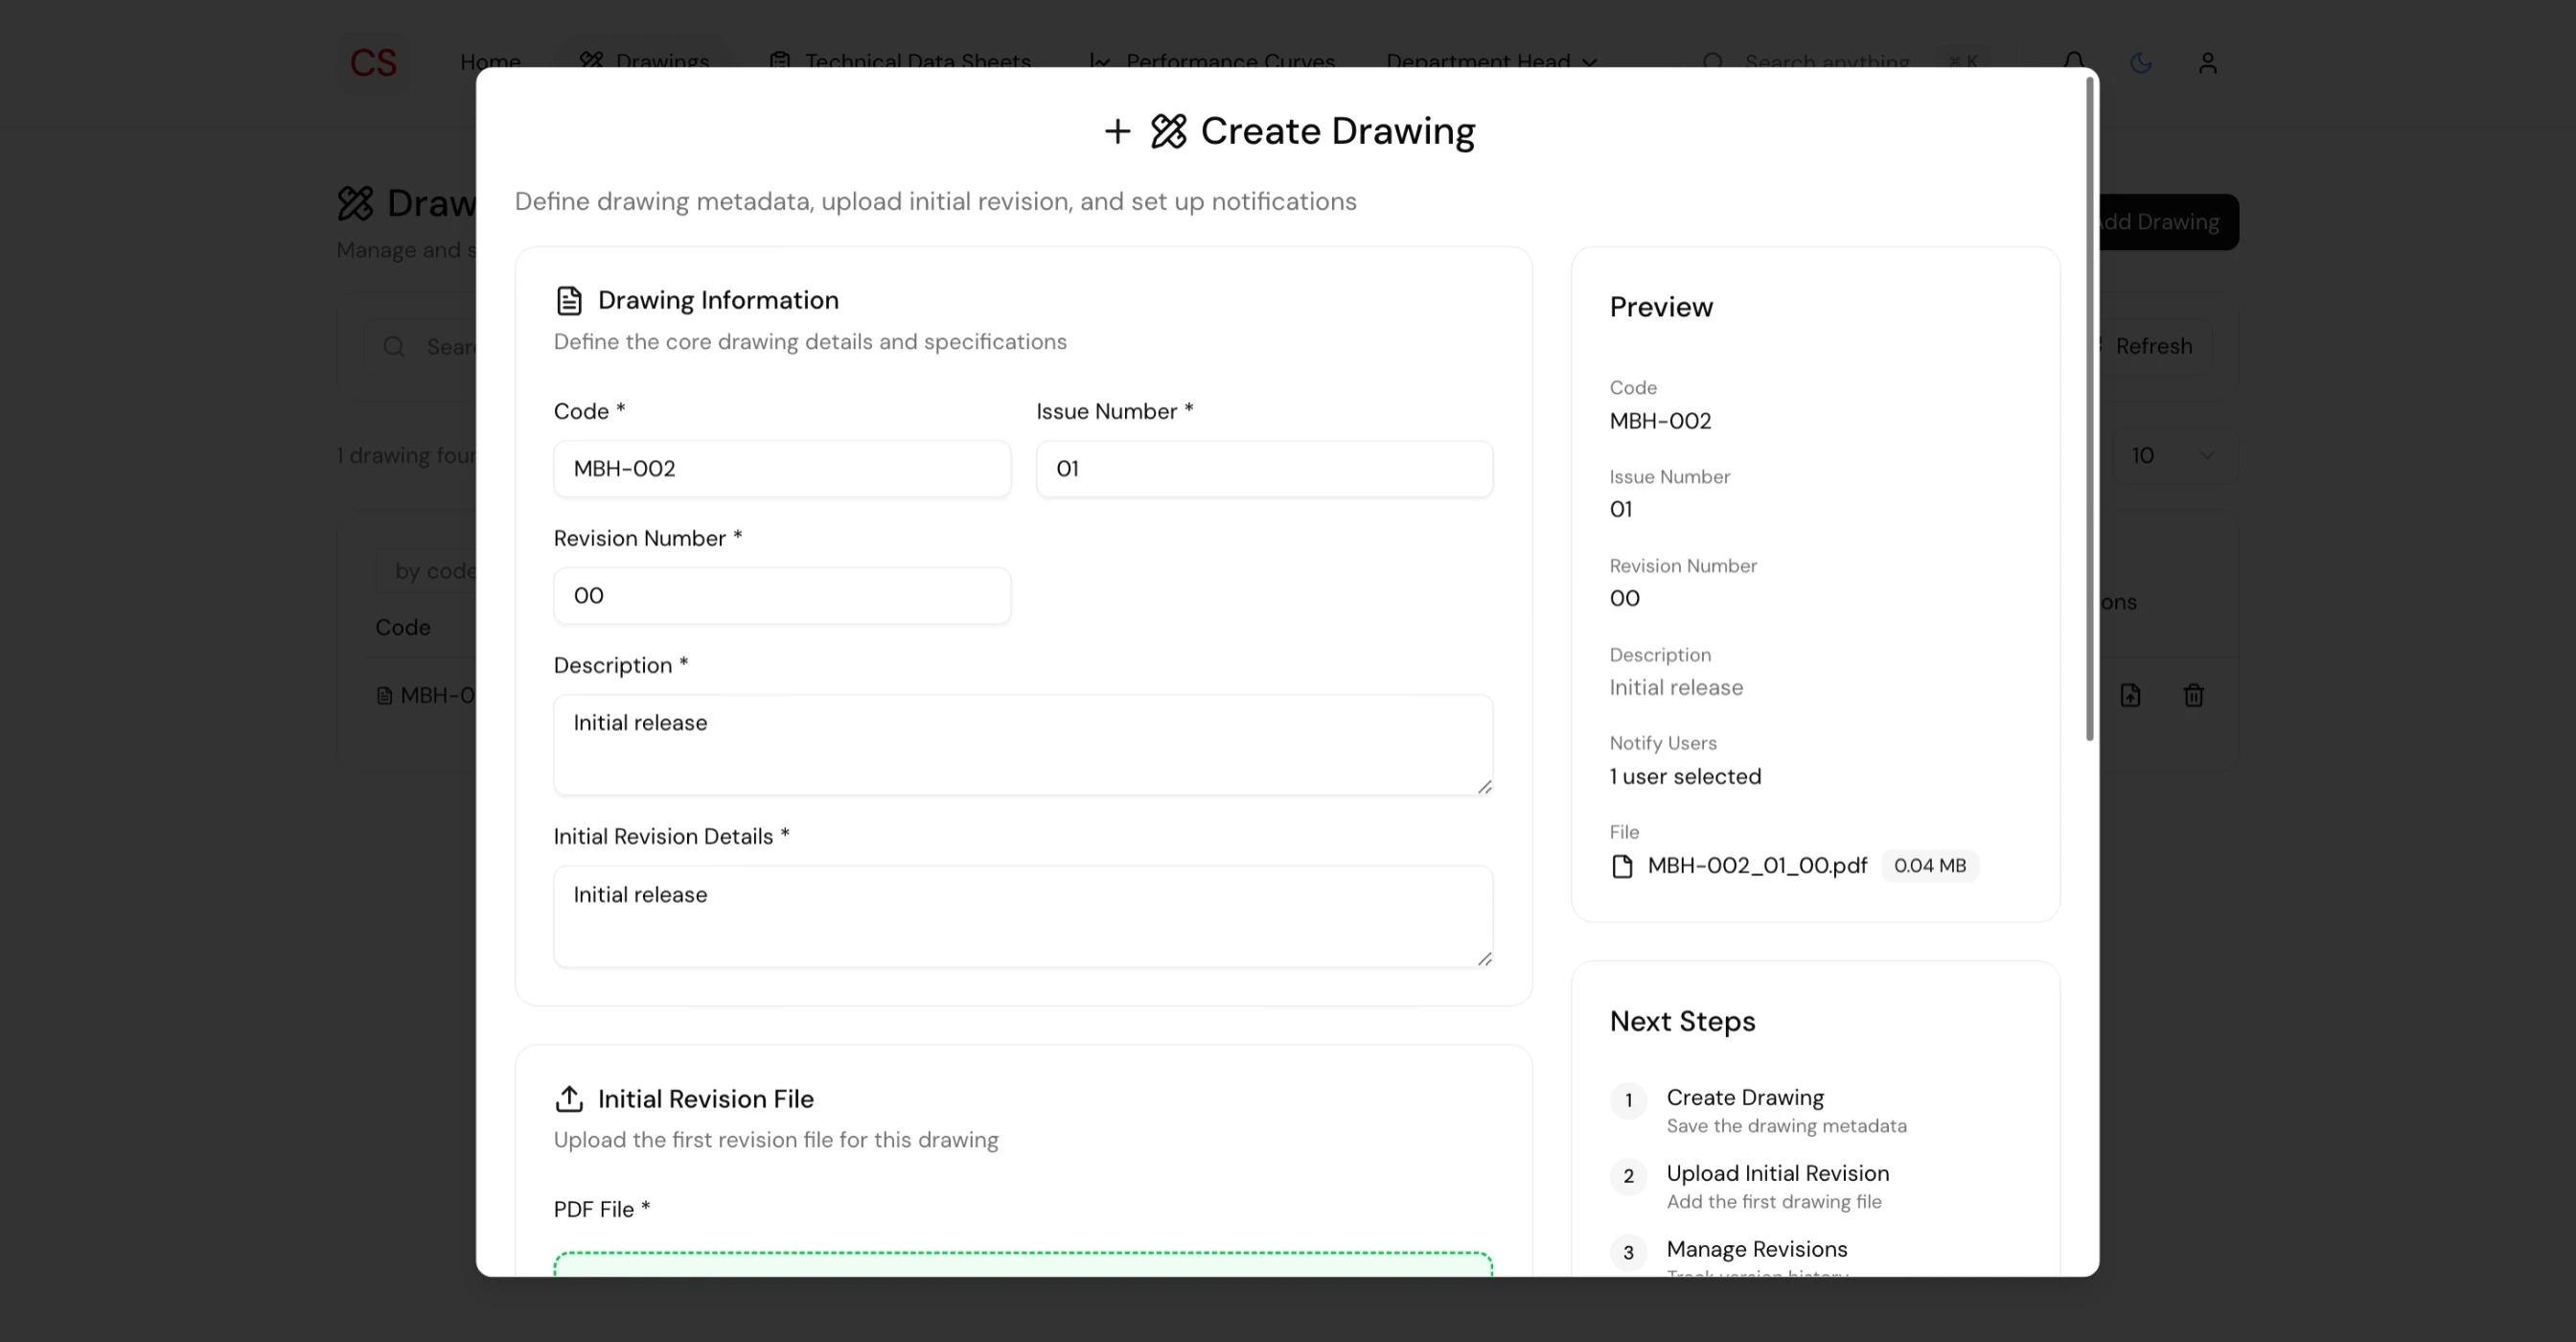The width and height of the screenshot is (2576, 1342).
Task: Click the Code column header
Action: click(403, 628)
